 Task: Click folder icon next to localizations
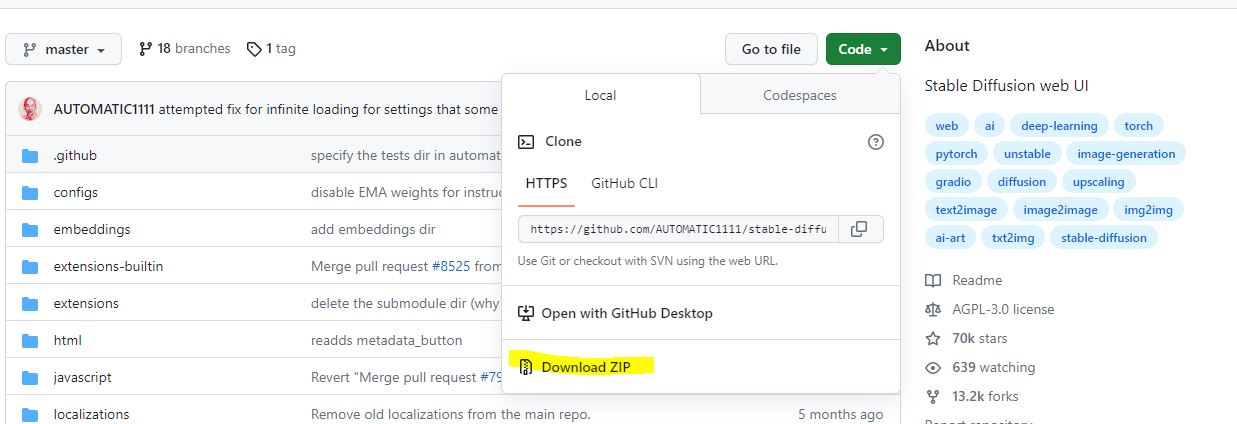tap(30, 414)
